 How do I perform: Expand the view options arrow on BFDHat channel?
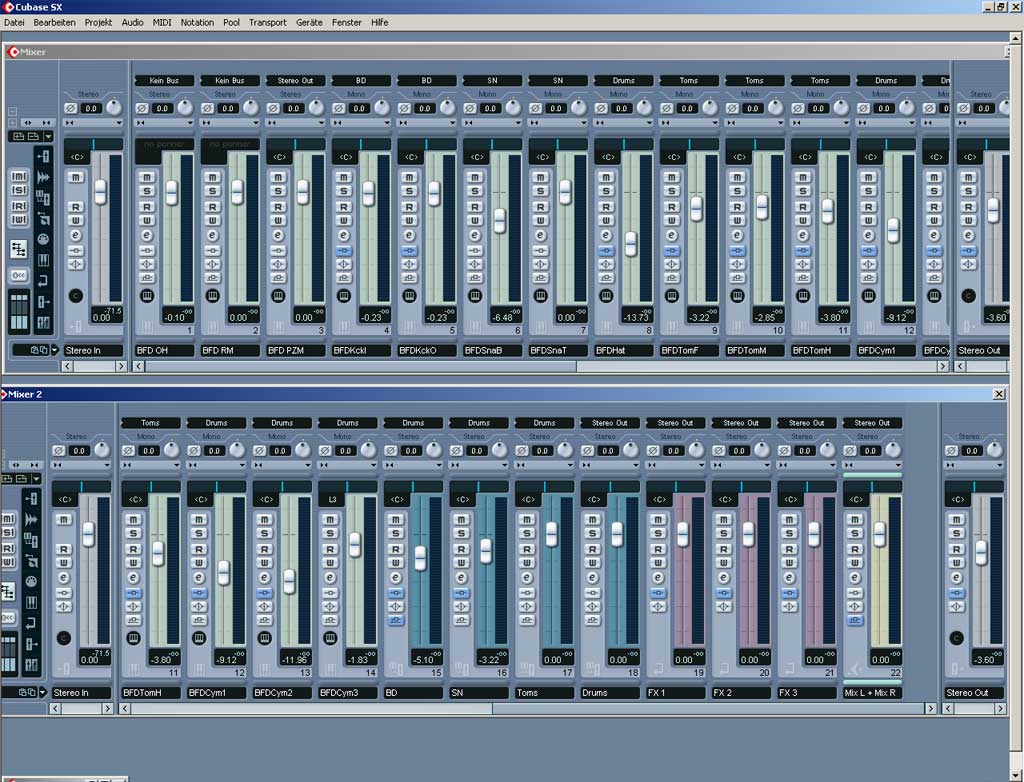point(648,123)
